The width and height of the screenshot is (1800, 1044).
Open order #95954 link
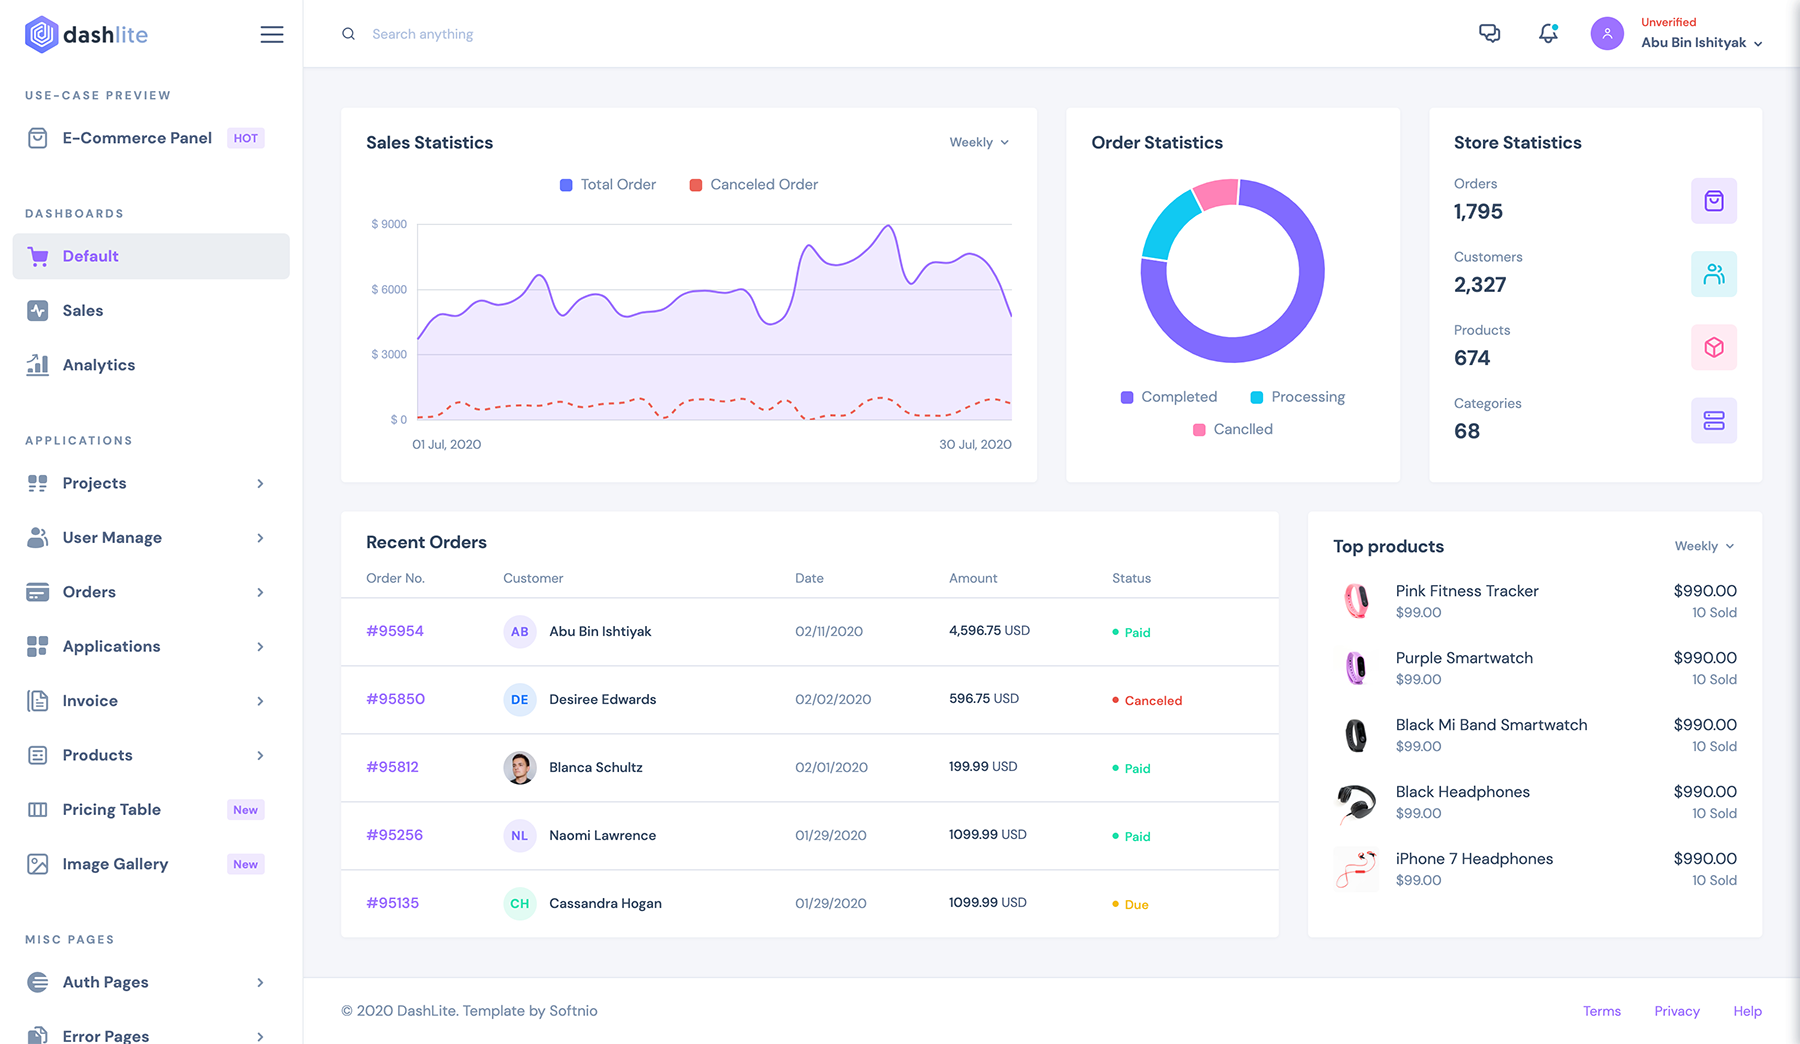(x=395, y=631)
